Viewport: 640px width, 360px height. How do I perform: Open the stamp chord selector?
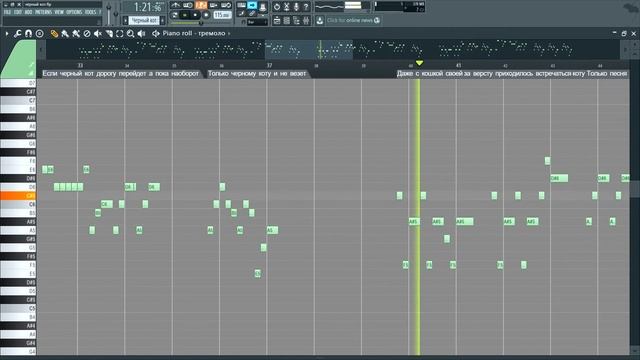(x=39, y=33)
